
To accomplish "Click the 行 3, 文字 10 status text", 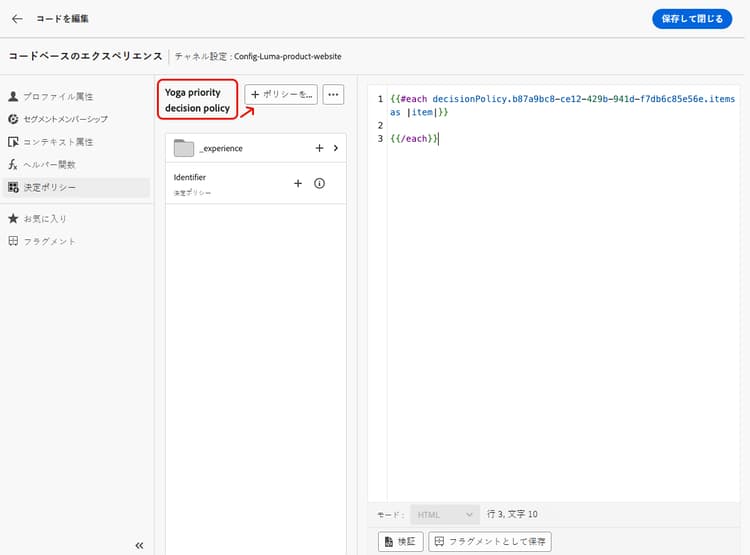I will tap(512, 514).
